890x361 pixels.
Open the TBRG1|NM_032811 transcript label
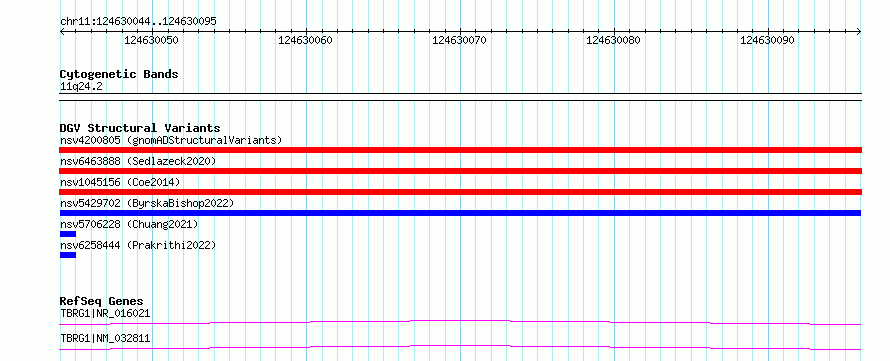click(105, 338)
